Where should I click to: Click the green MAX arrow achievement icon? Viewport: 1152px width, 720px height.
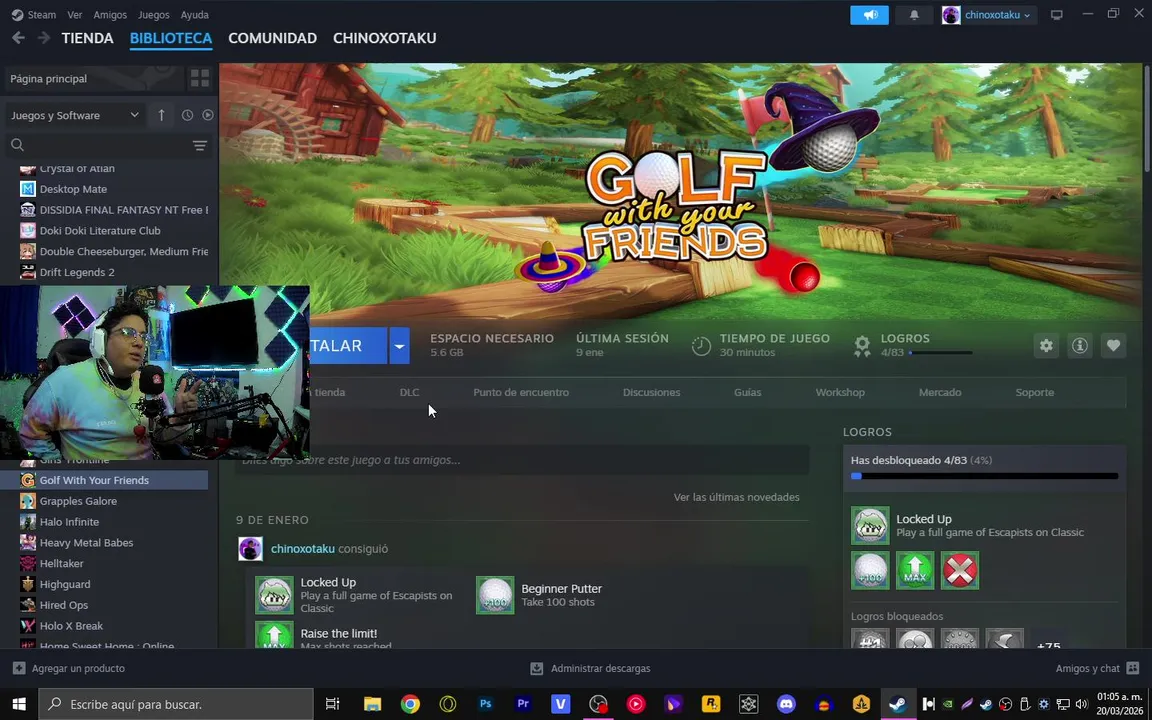point(915,570)
